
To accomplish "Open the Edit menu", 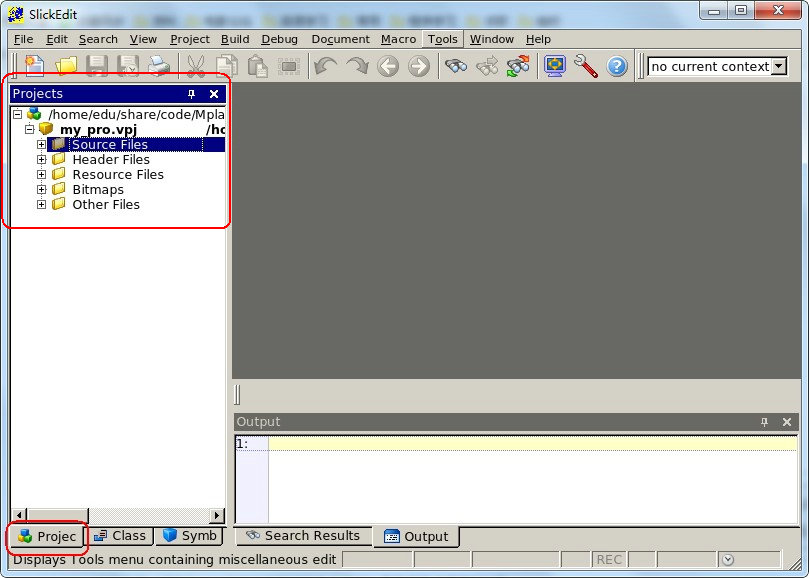I will point(57,39).
